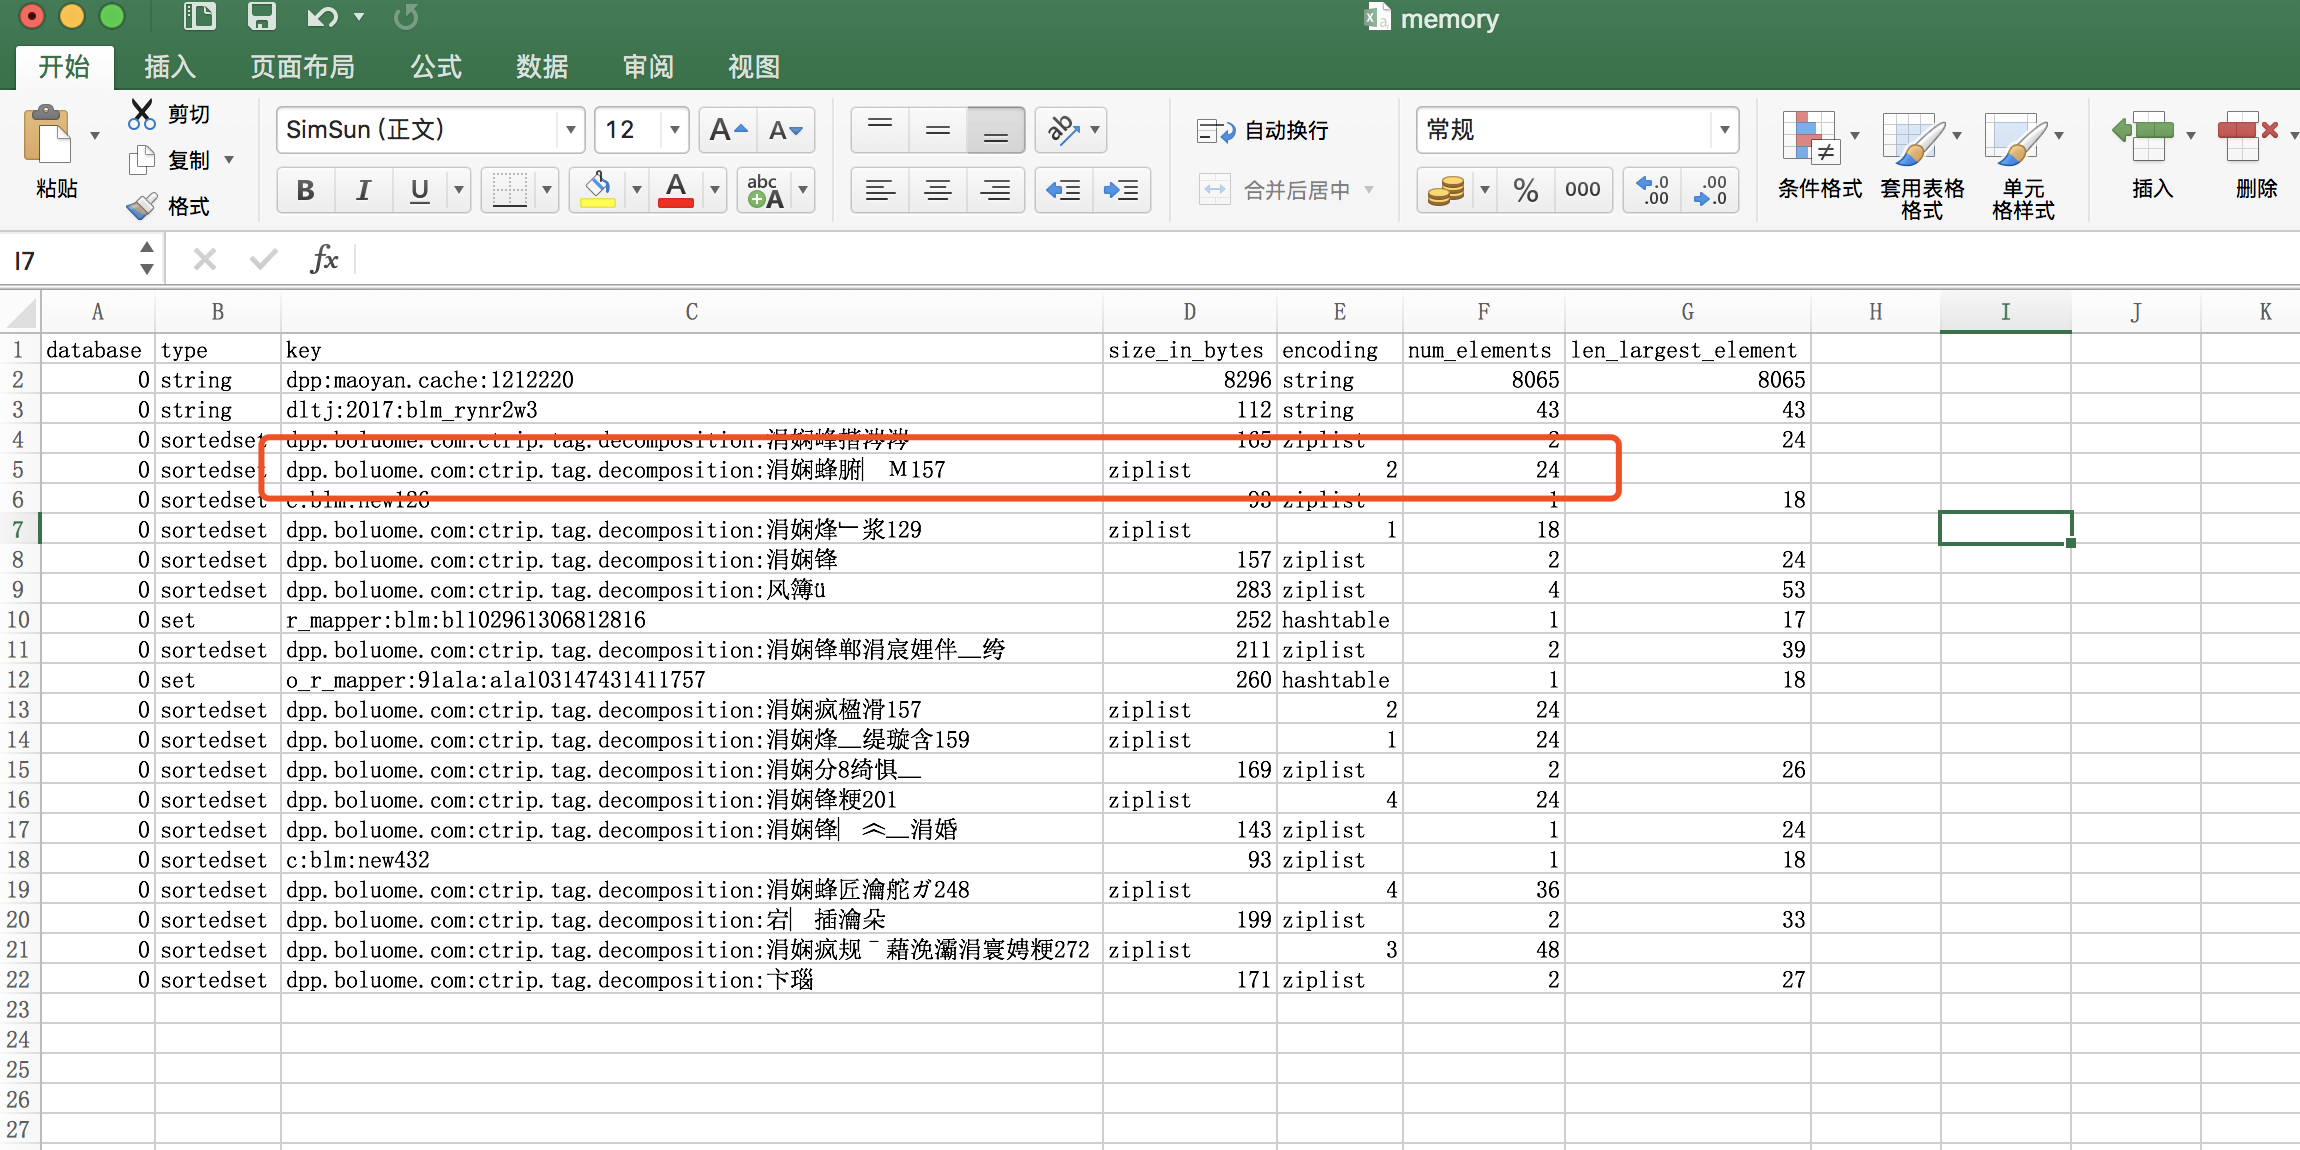Viewport: 2300px width, 1150px height.
Task: Click the fx insert function icon
Action: click(324, 260)
